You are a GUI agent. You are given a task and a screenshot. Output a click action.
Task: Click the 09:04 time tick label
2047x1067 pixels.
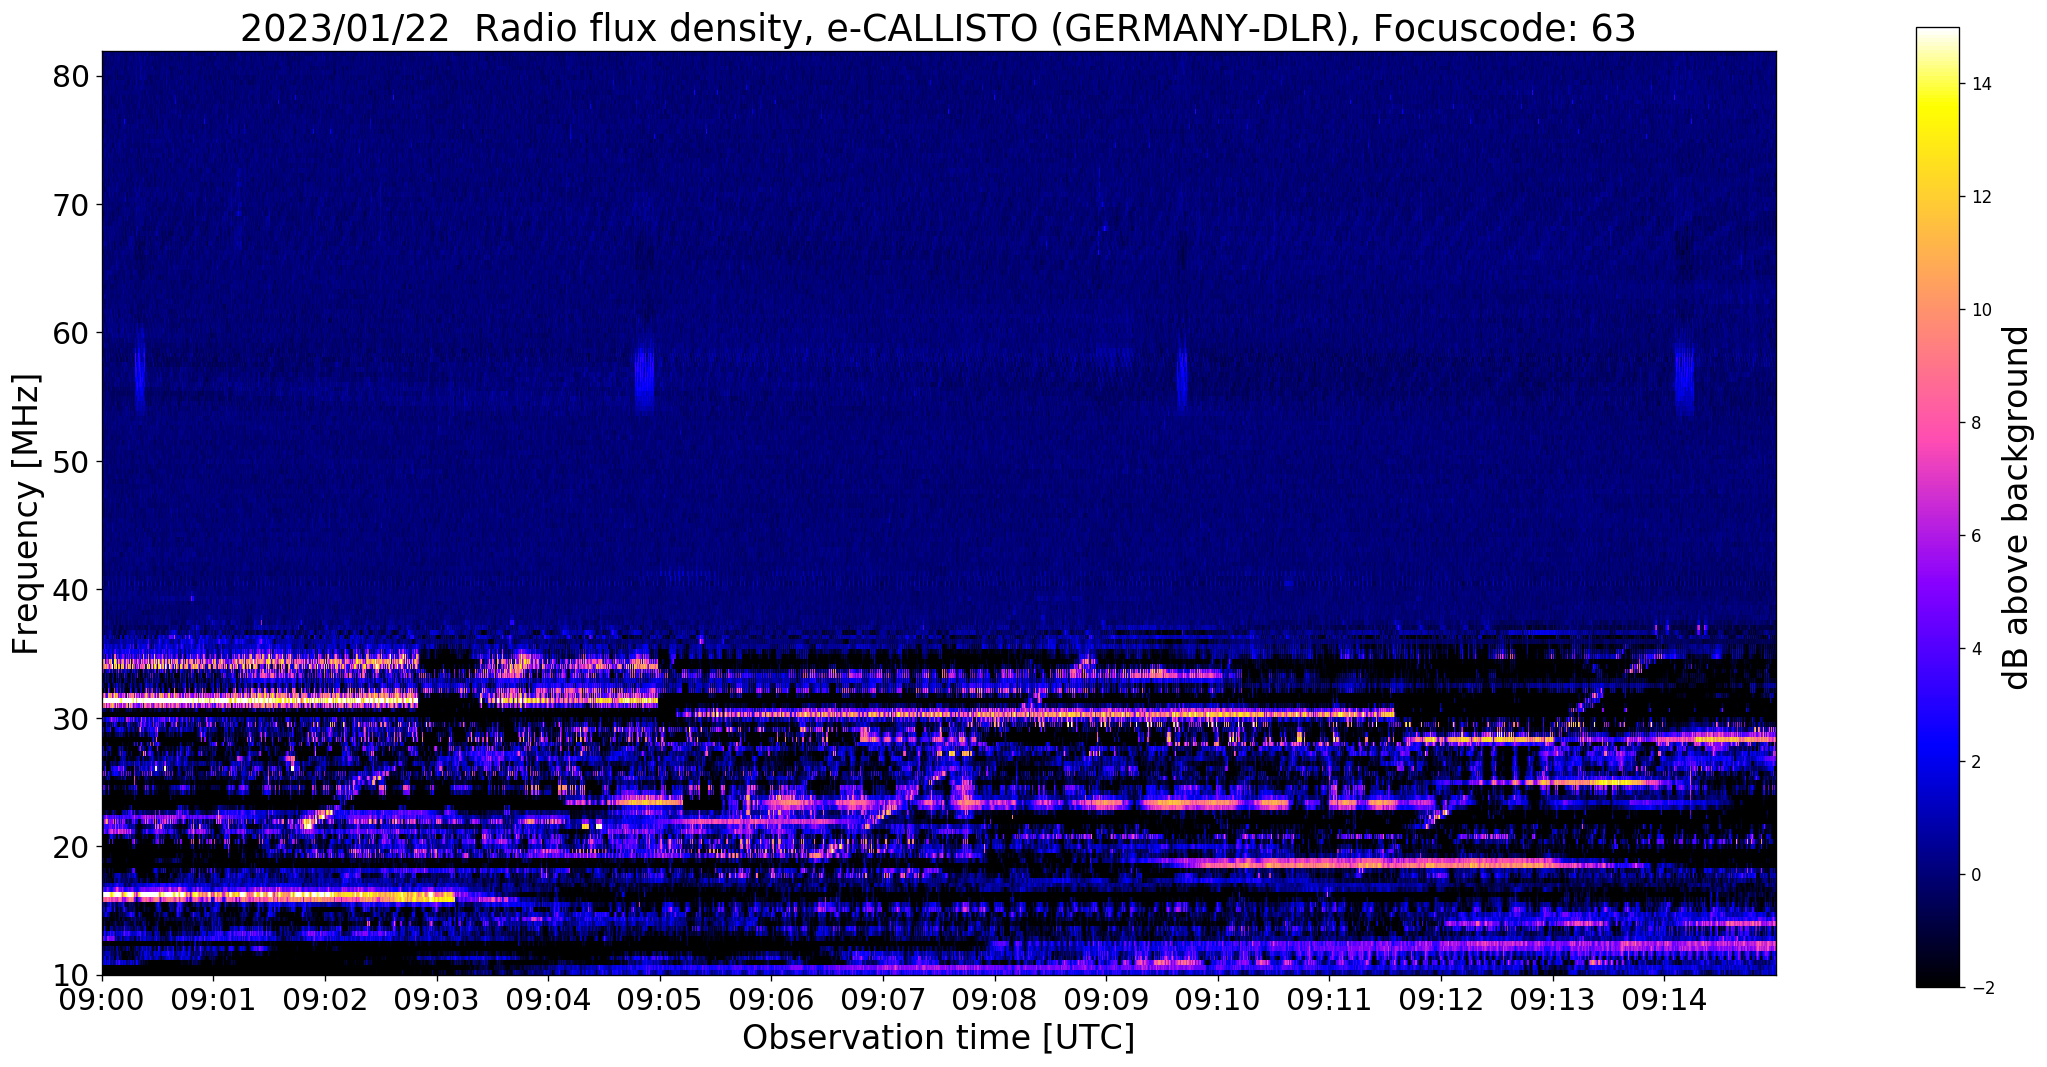[548, 999]
